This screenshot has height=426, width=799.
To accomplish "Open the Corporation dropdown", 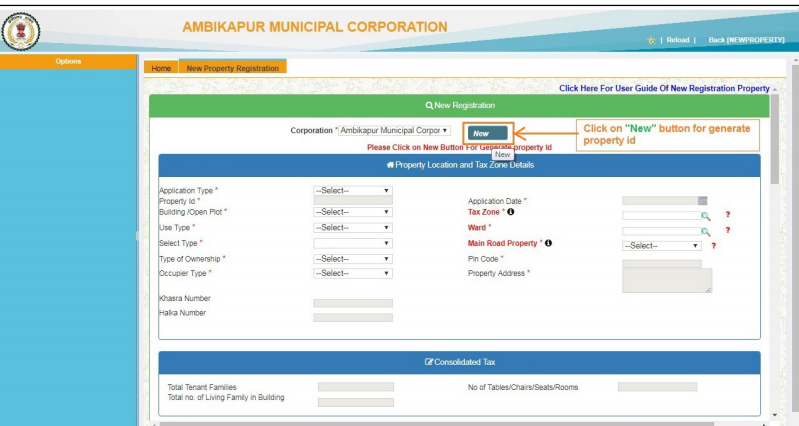I will click(394, 130).
